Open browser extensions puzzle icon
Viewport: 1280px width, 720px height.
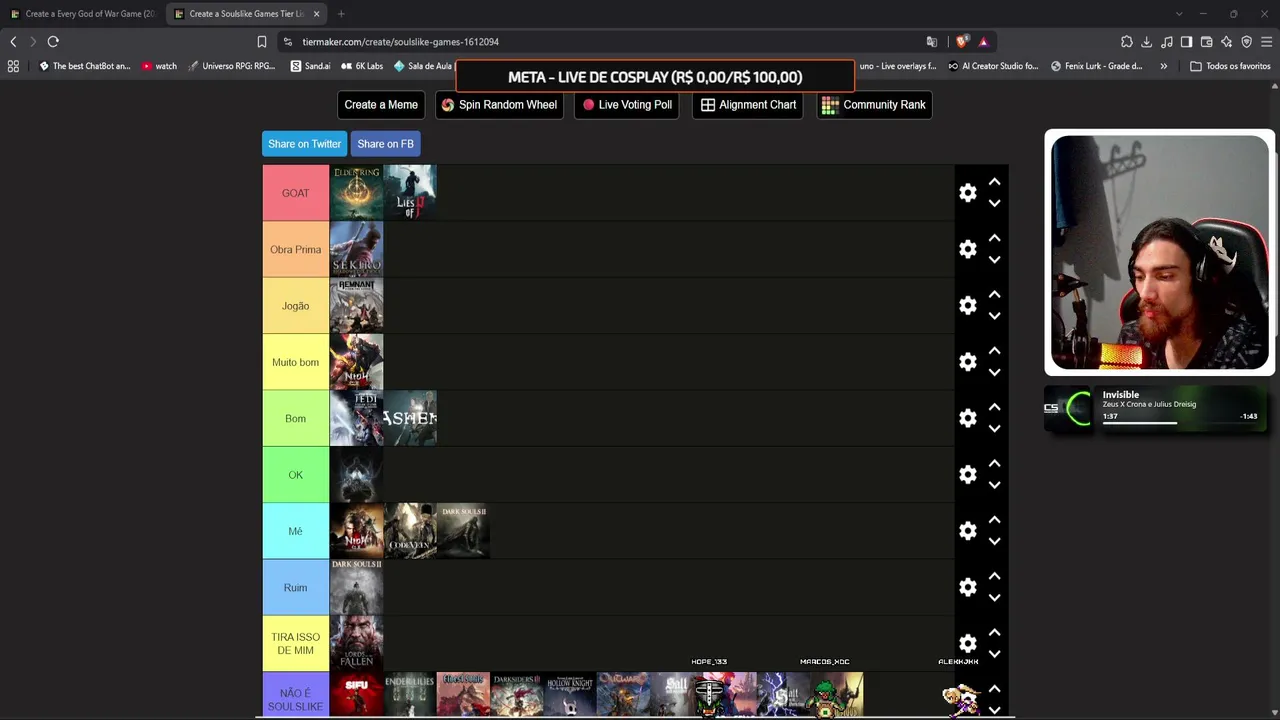pos(1127,42)
